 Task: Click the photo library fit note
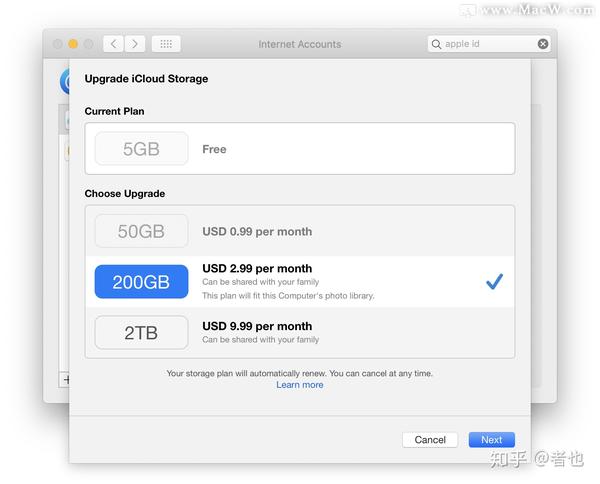click(x=288, y=296)
